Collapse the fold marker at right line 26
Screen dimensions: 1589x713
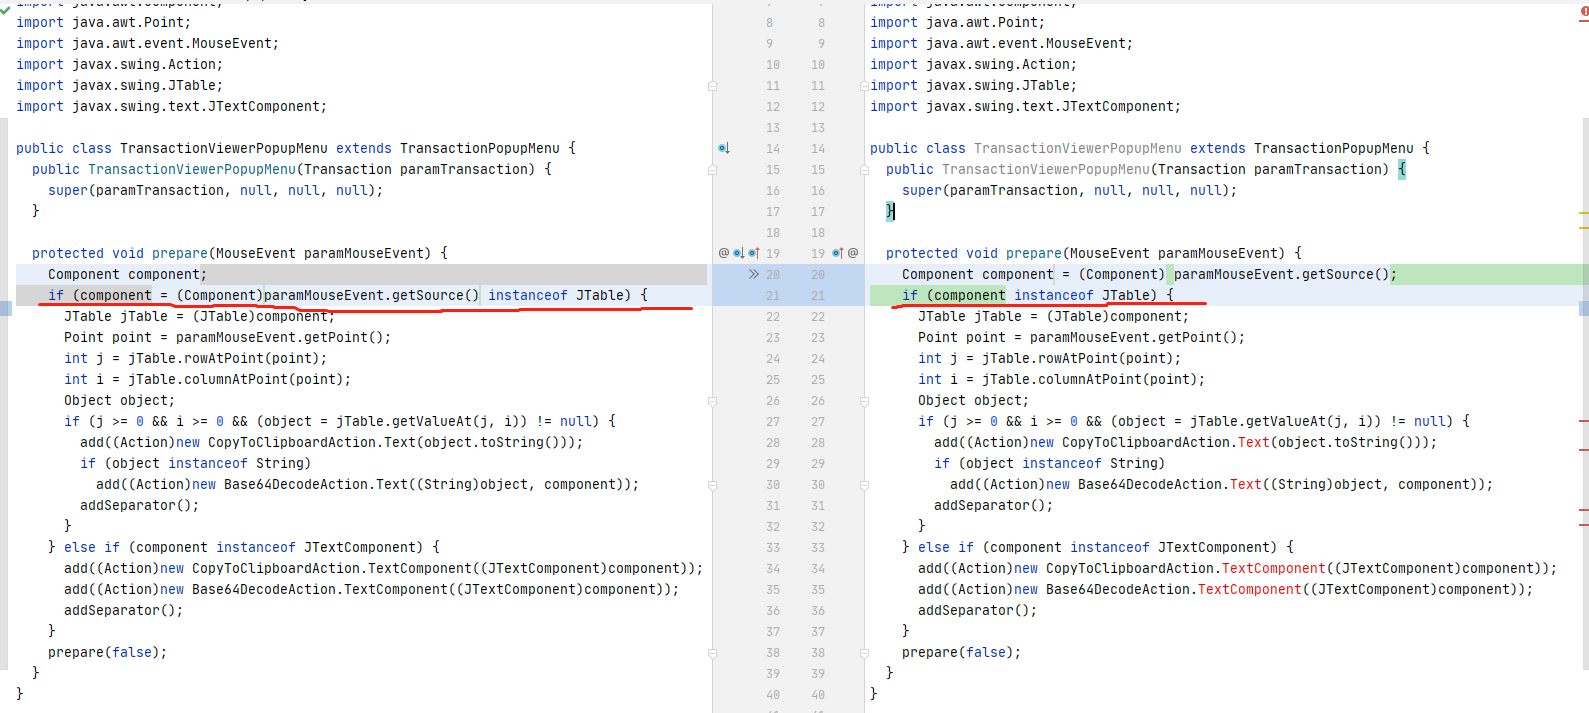tap(865, 401)
